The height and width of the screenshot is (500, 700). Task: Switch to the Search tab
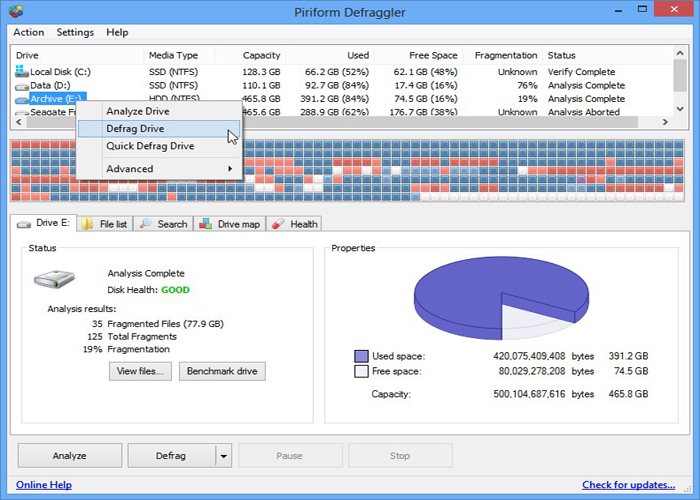tap(163, 224)
